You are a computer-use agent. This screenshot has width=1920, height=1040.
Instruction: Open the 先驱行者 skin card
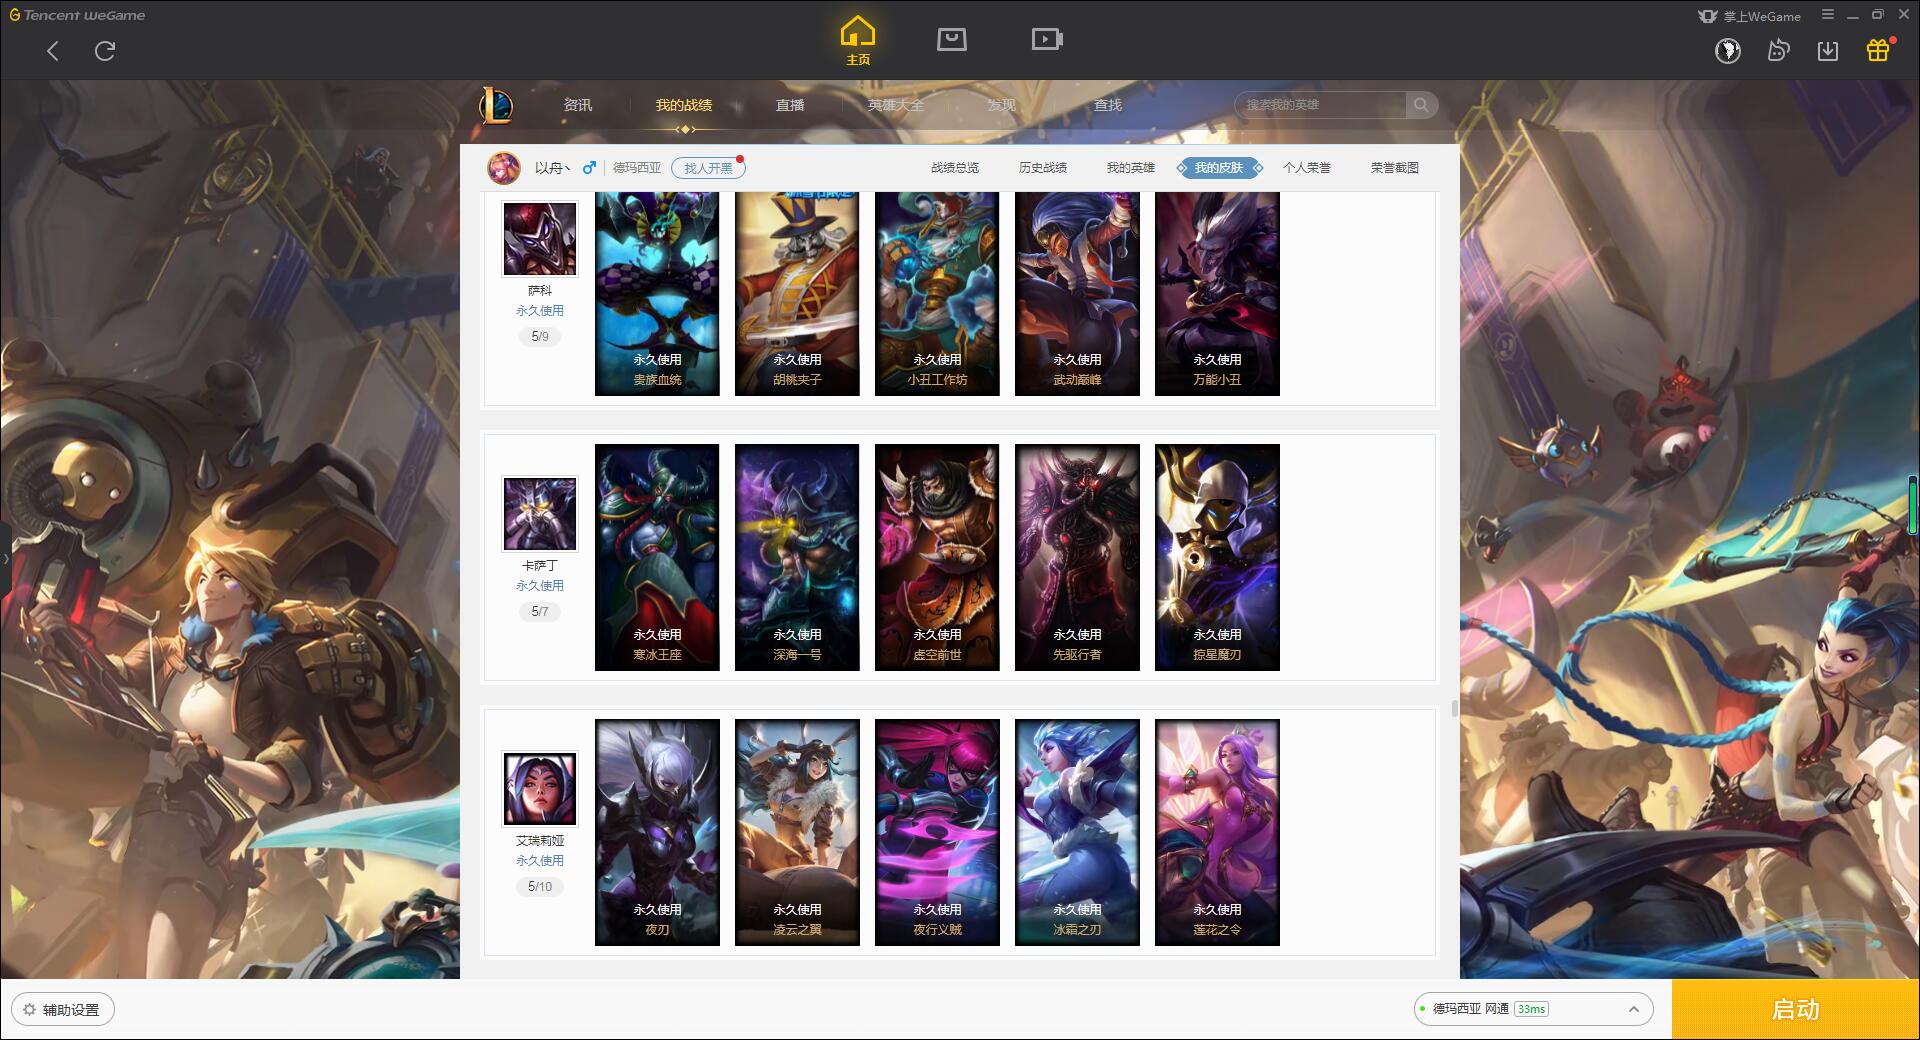1077,557
